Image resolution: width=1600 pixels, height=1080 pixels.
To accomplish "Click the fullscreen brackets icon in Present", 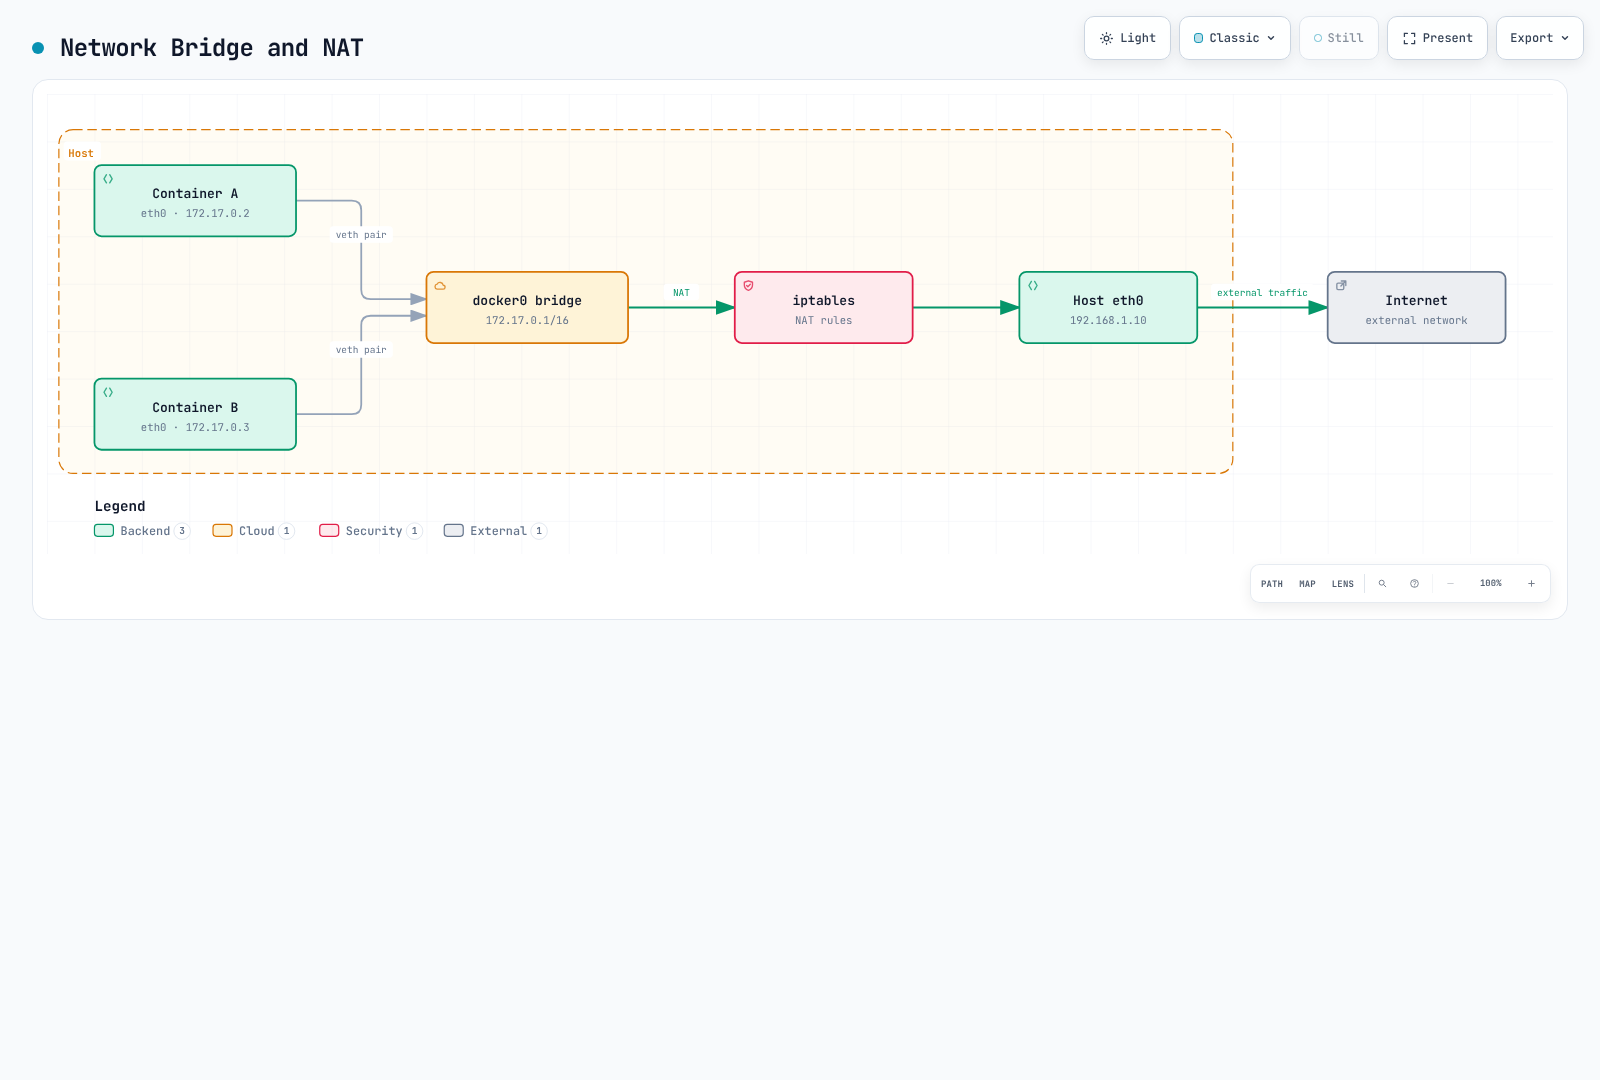I will click(1409, 38).
